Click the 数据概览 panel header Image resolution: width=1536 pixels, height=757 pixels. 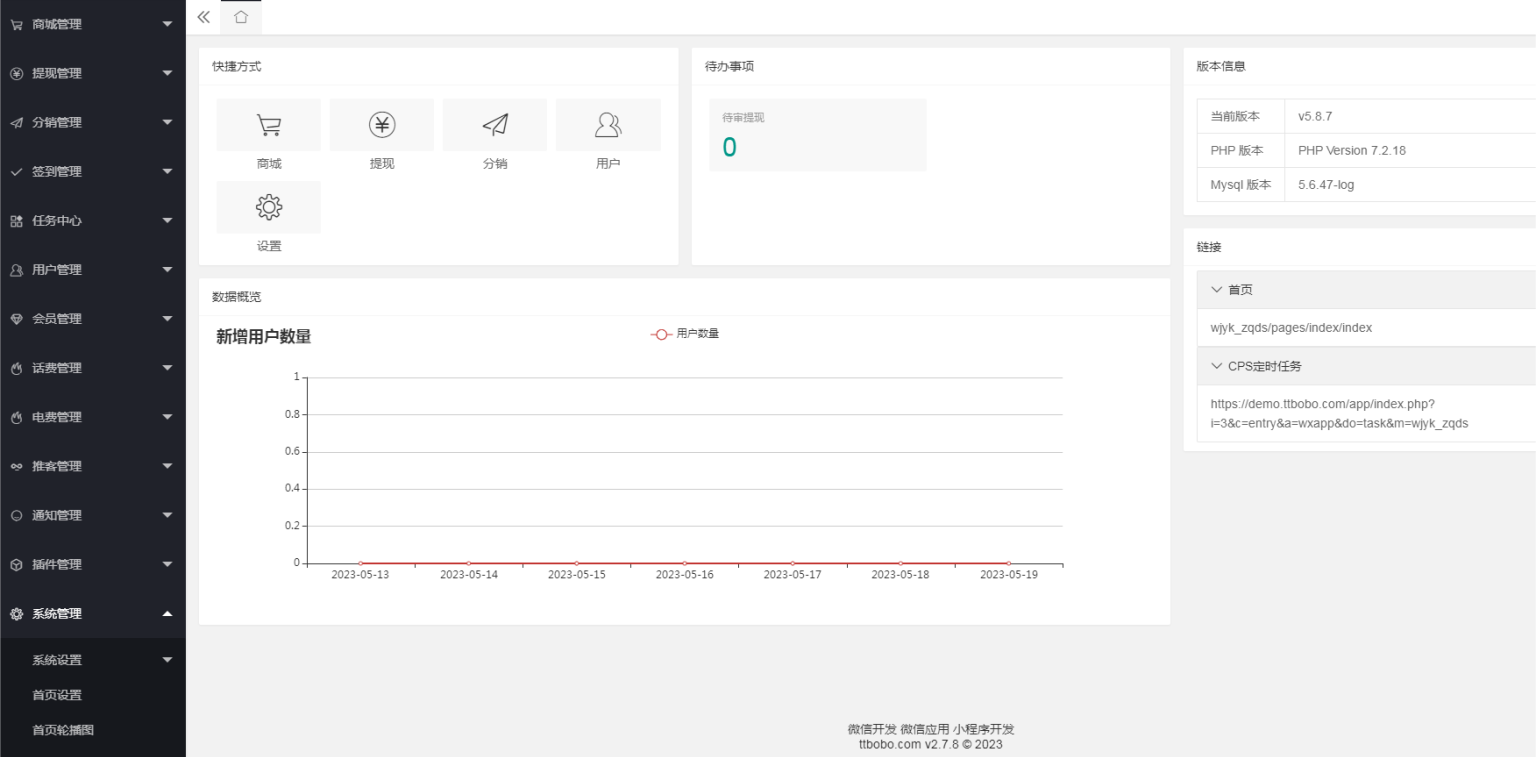tap(237, 297)
